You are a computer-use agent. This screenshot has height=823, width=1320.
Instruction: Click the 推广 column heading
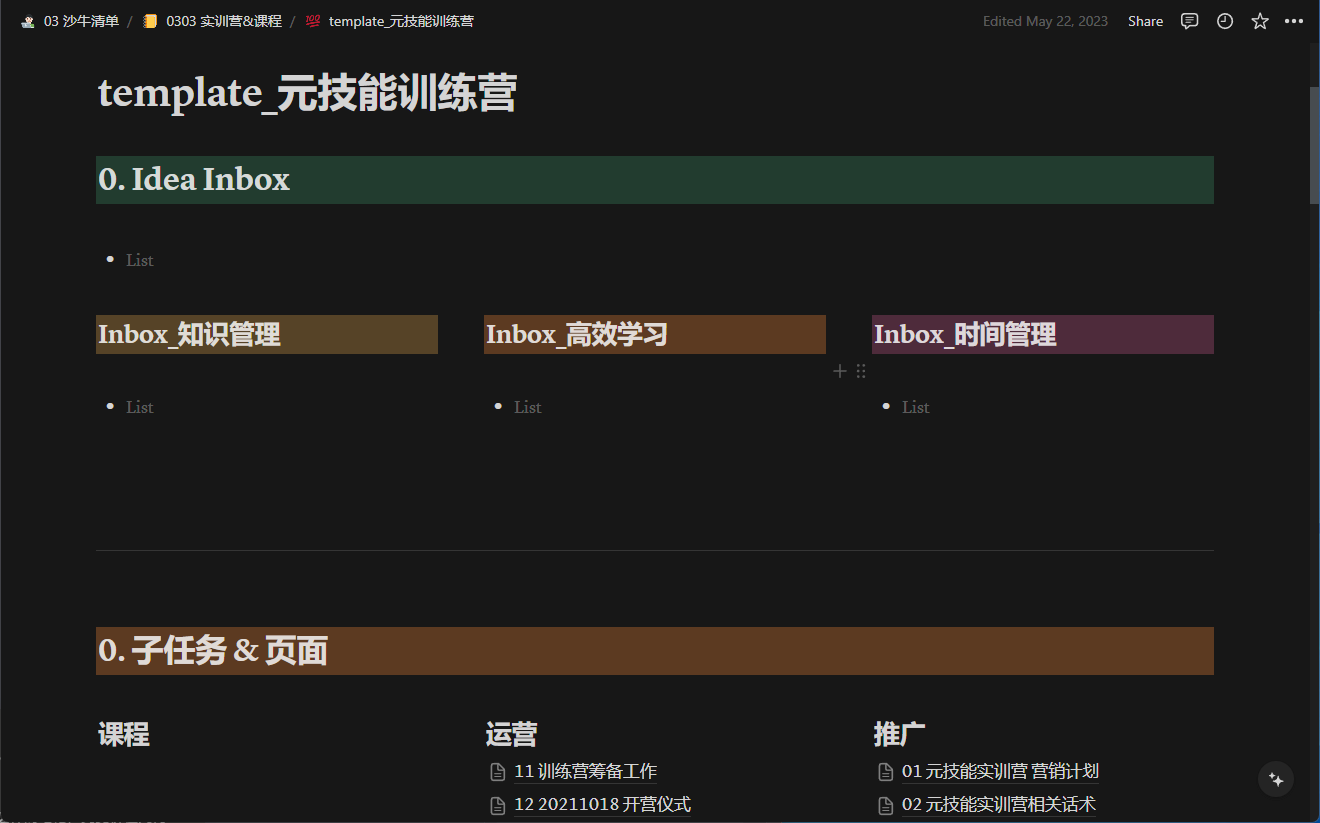tap(900, 735)
